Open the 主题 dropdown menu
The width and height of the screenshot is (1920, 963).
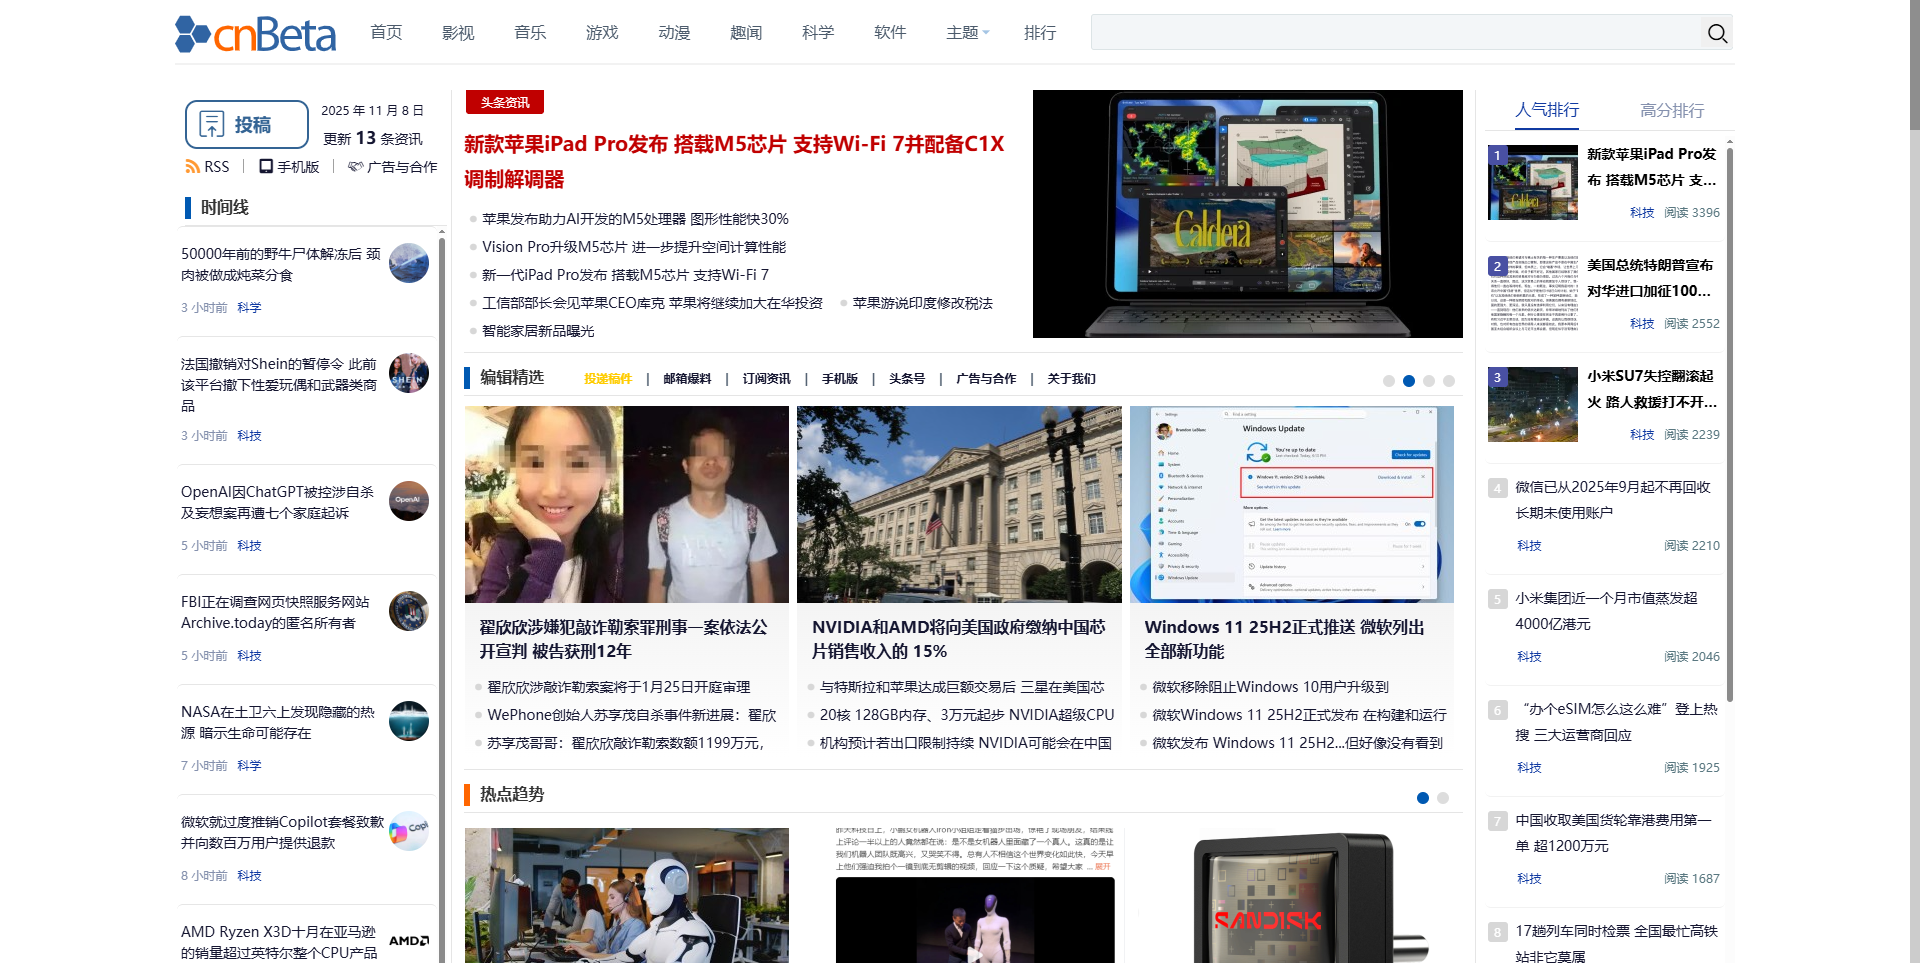tap(964, 33)
